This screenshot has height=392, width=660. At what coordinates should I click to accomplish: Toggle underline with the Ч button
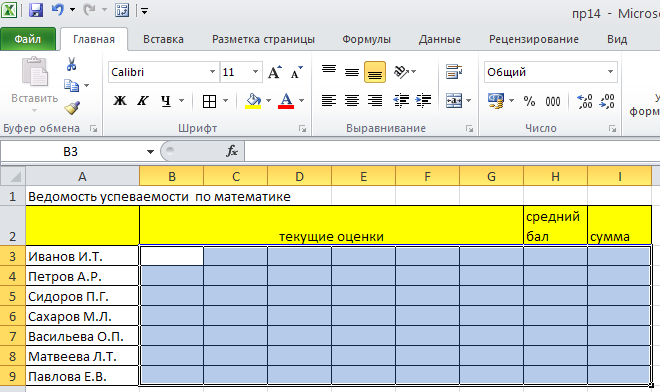coord(166,101)
